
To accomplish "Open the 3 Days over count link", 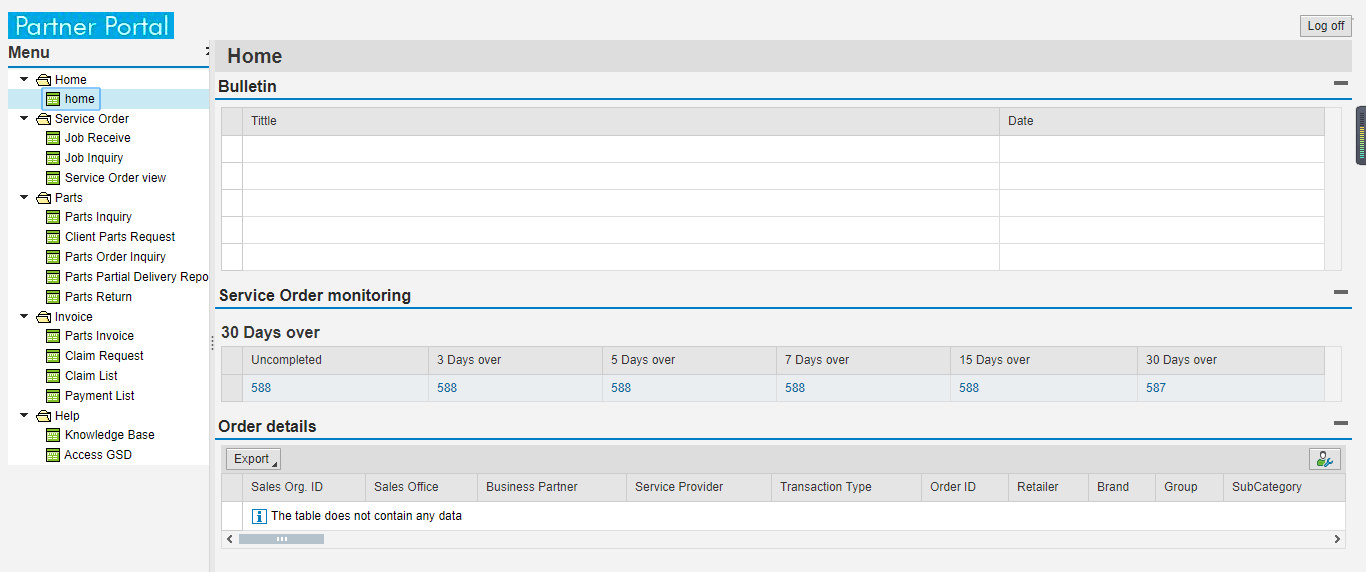I will point(447,388).
